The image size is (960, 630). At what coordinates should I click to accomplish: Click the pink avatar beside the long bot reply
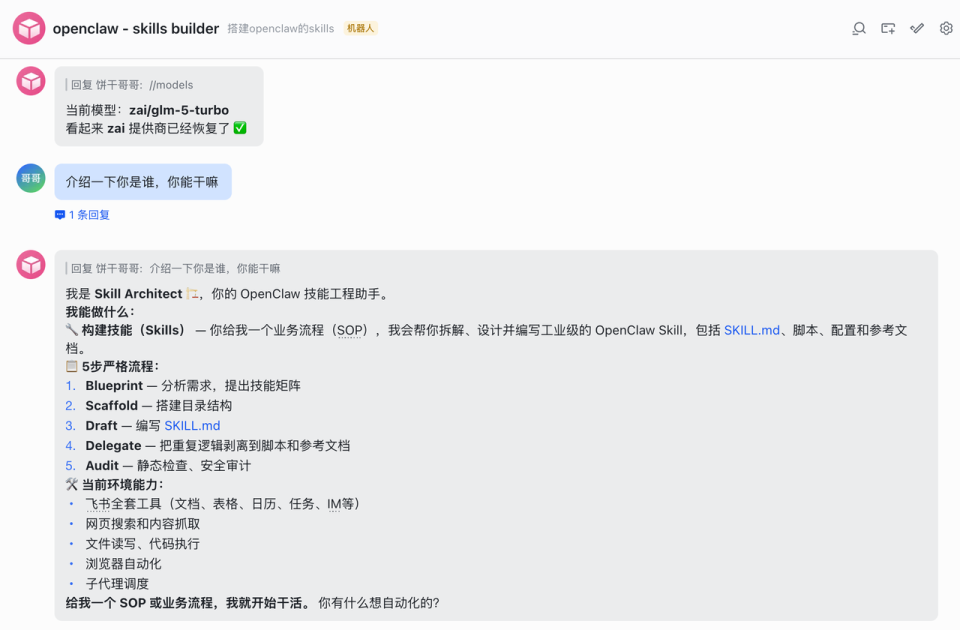click(x=30, y=264)
